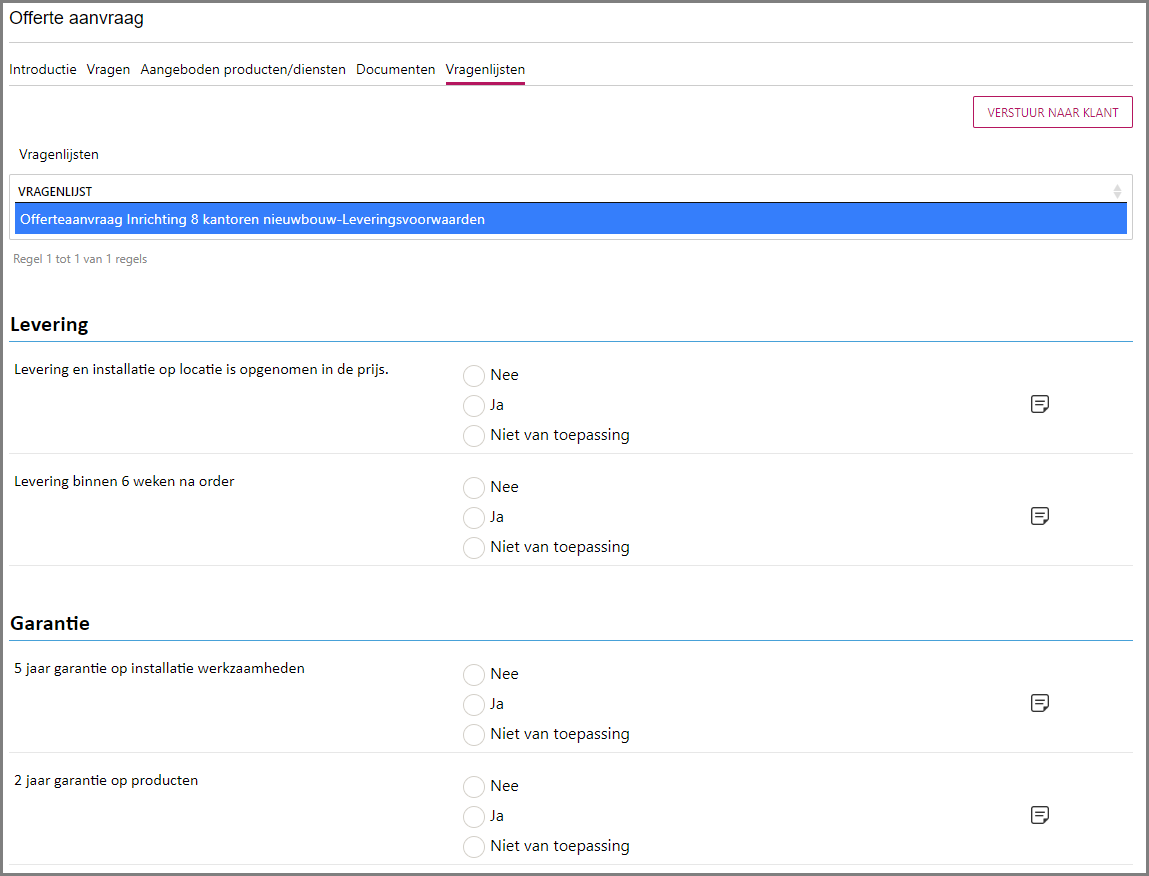Select the Vragenlijsten tab
Viewport: 1149px width, 876px height.
(485, 70)
